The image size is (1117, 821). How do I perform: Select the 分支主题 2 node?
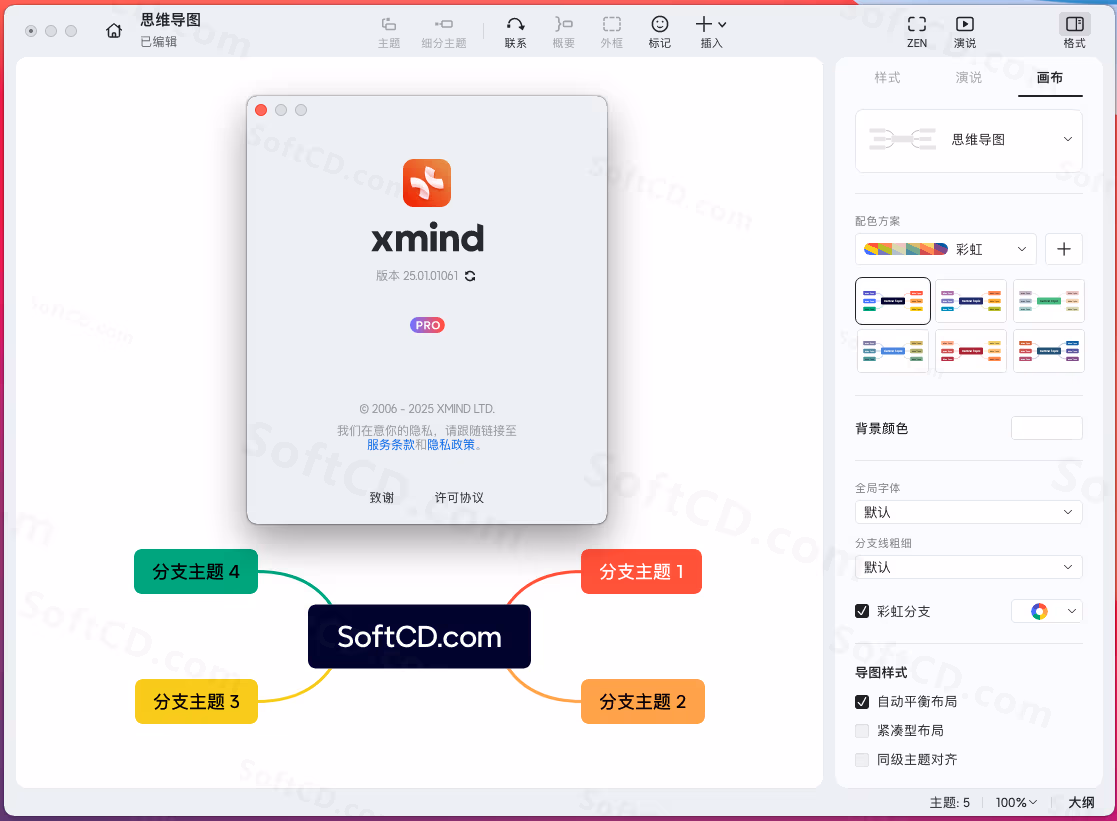click(643, 701)
